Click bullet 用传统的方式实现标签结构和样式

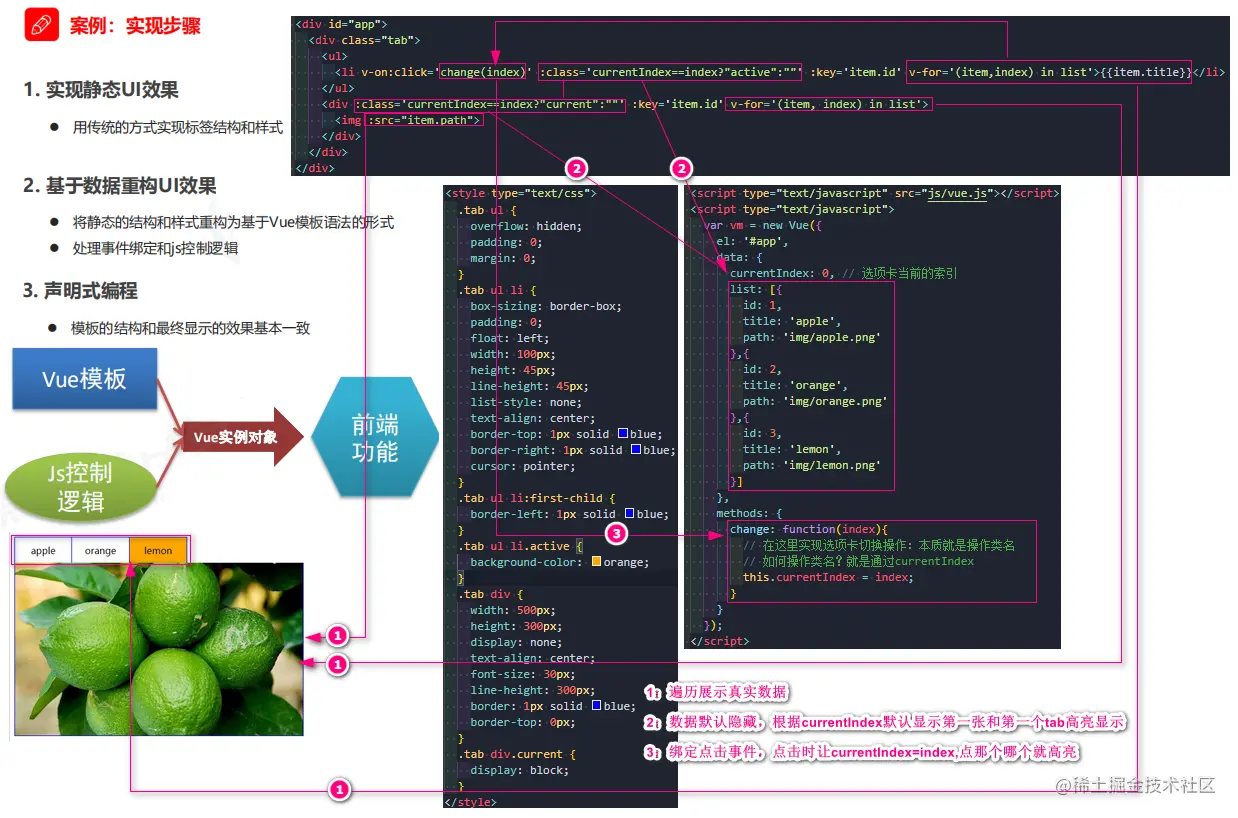click(x=178, y=128)
